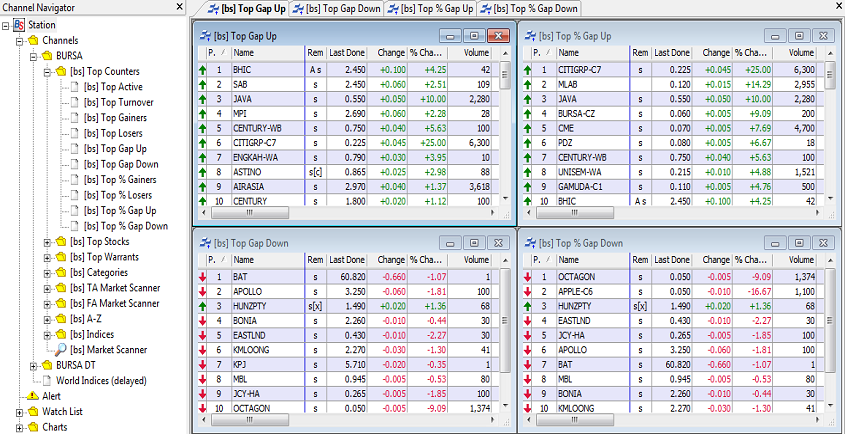
Task: Open the Alert warning icon item
Action: tap(33, 396)
